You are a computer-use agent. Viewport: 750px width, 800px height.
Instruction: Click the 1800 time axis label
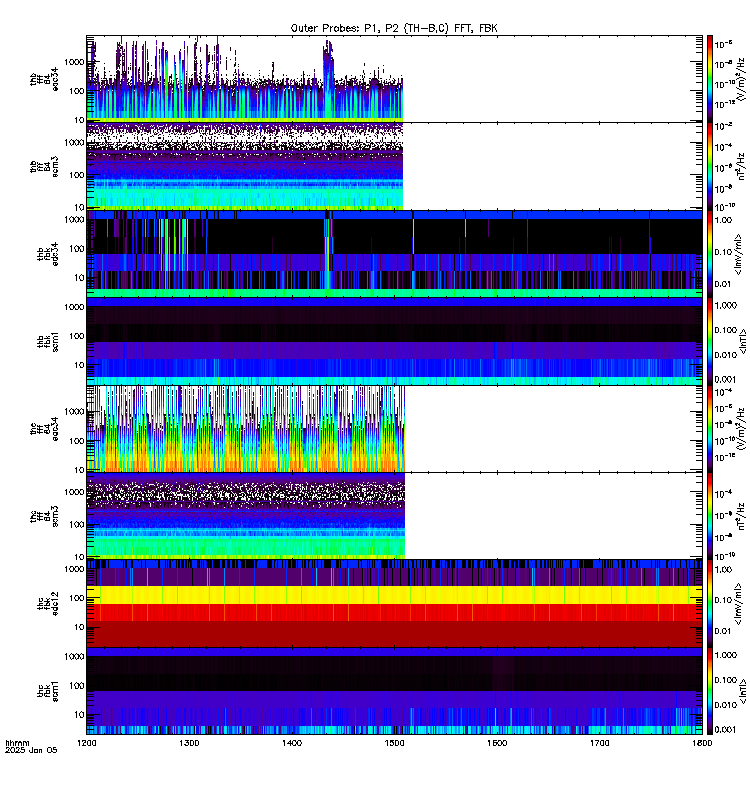point(703,743)
